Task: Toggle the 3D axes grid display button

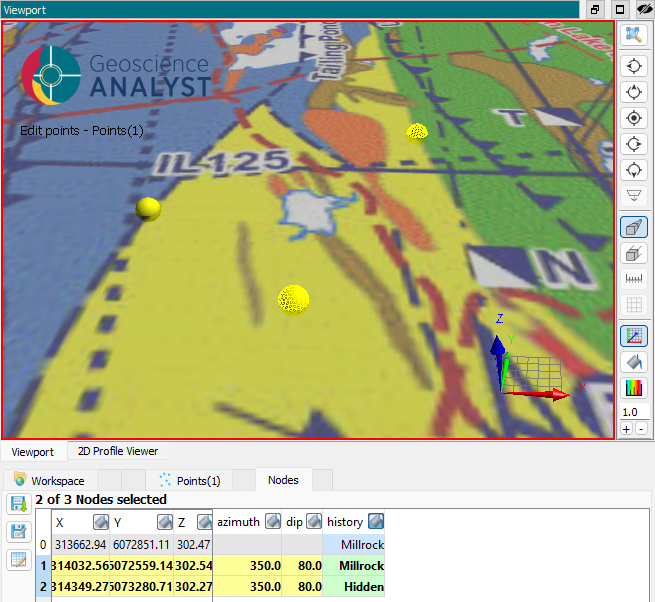Action: 633,336
